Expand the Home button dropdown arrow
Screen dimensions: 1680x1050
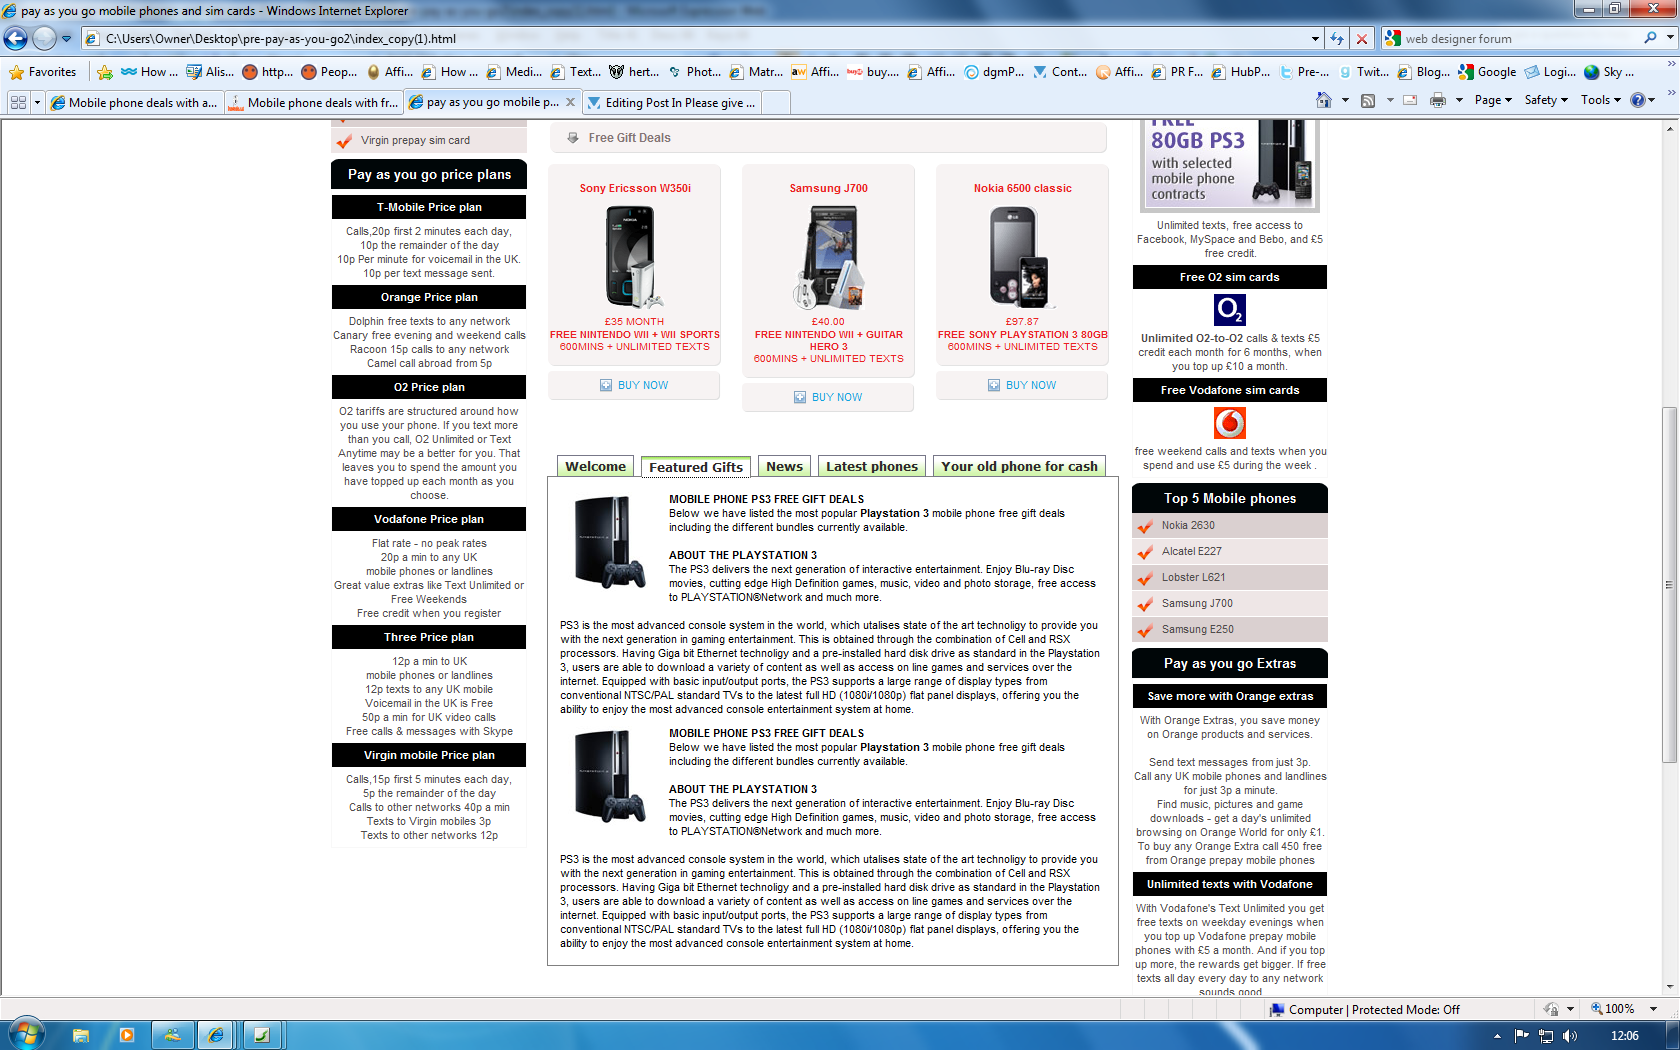coord(1345,100)
